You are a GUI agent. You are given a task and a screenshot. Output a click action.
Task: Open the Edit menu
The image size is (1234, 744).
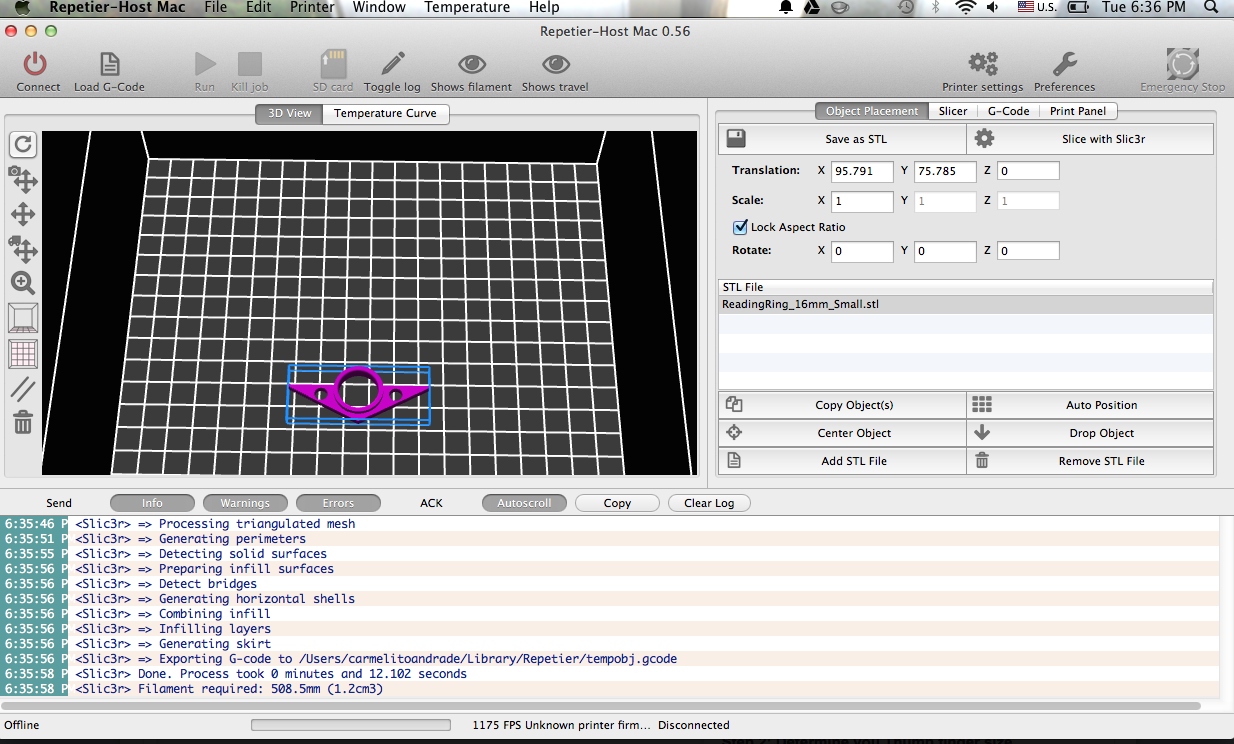[x=259, y=7]
